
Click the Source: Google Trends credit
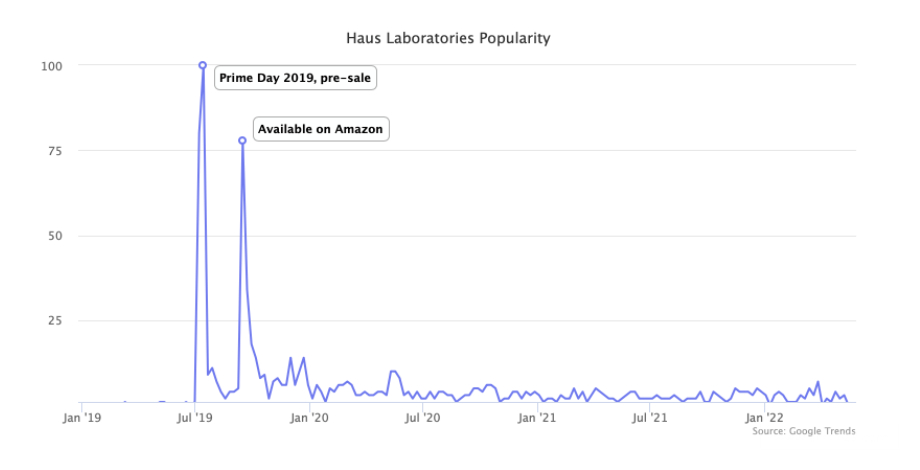pyautogui.click(x=804, y=431)
